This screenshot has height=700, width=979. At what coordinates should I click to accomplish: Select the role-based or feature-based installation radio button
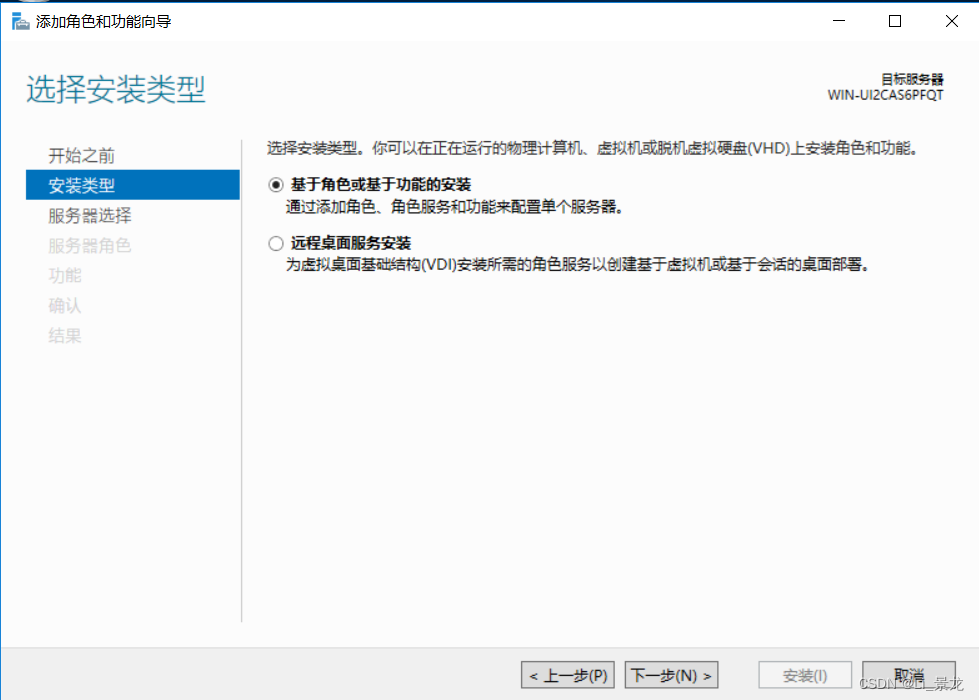[x=276, y=185]
